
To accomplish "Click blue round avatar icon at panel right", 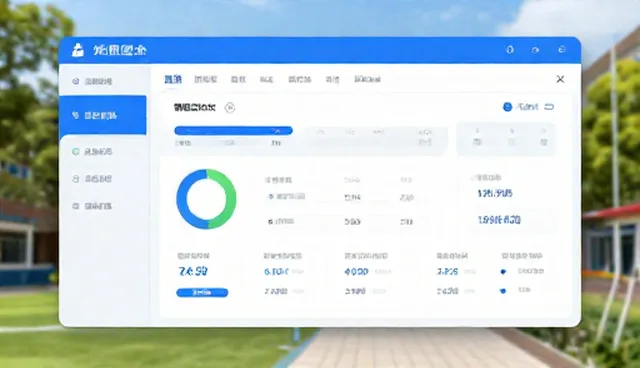I will pos(507,107).
